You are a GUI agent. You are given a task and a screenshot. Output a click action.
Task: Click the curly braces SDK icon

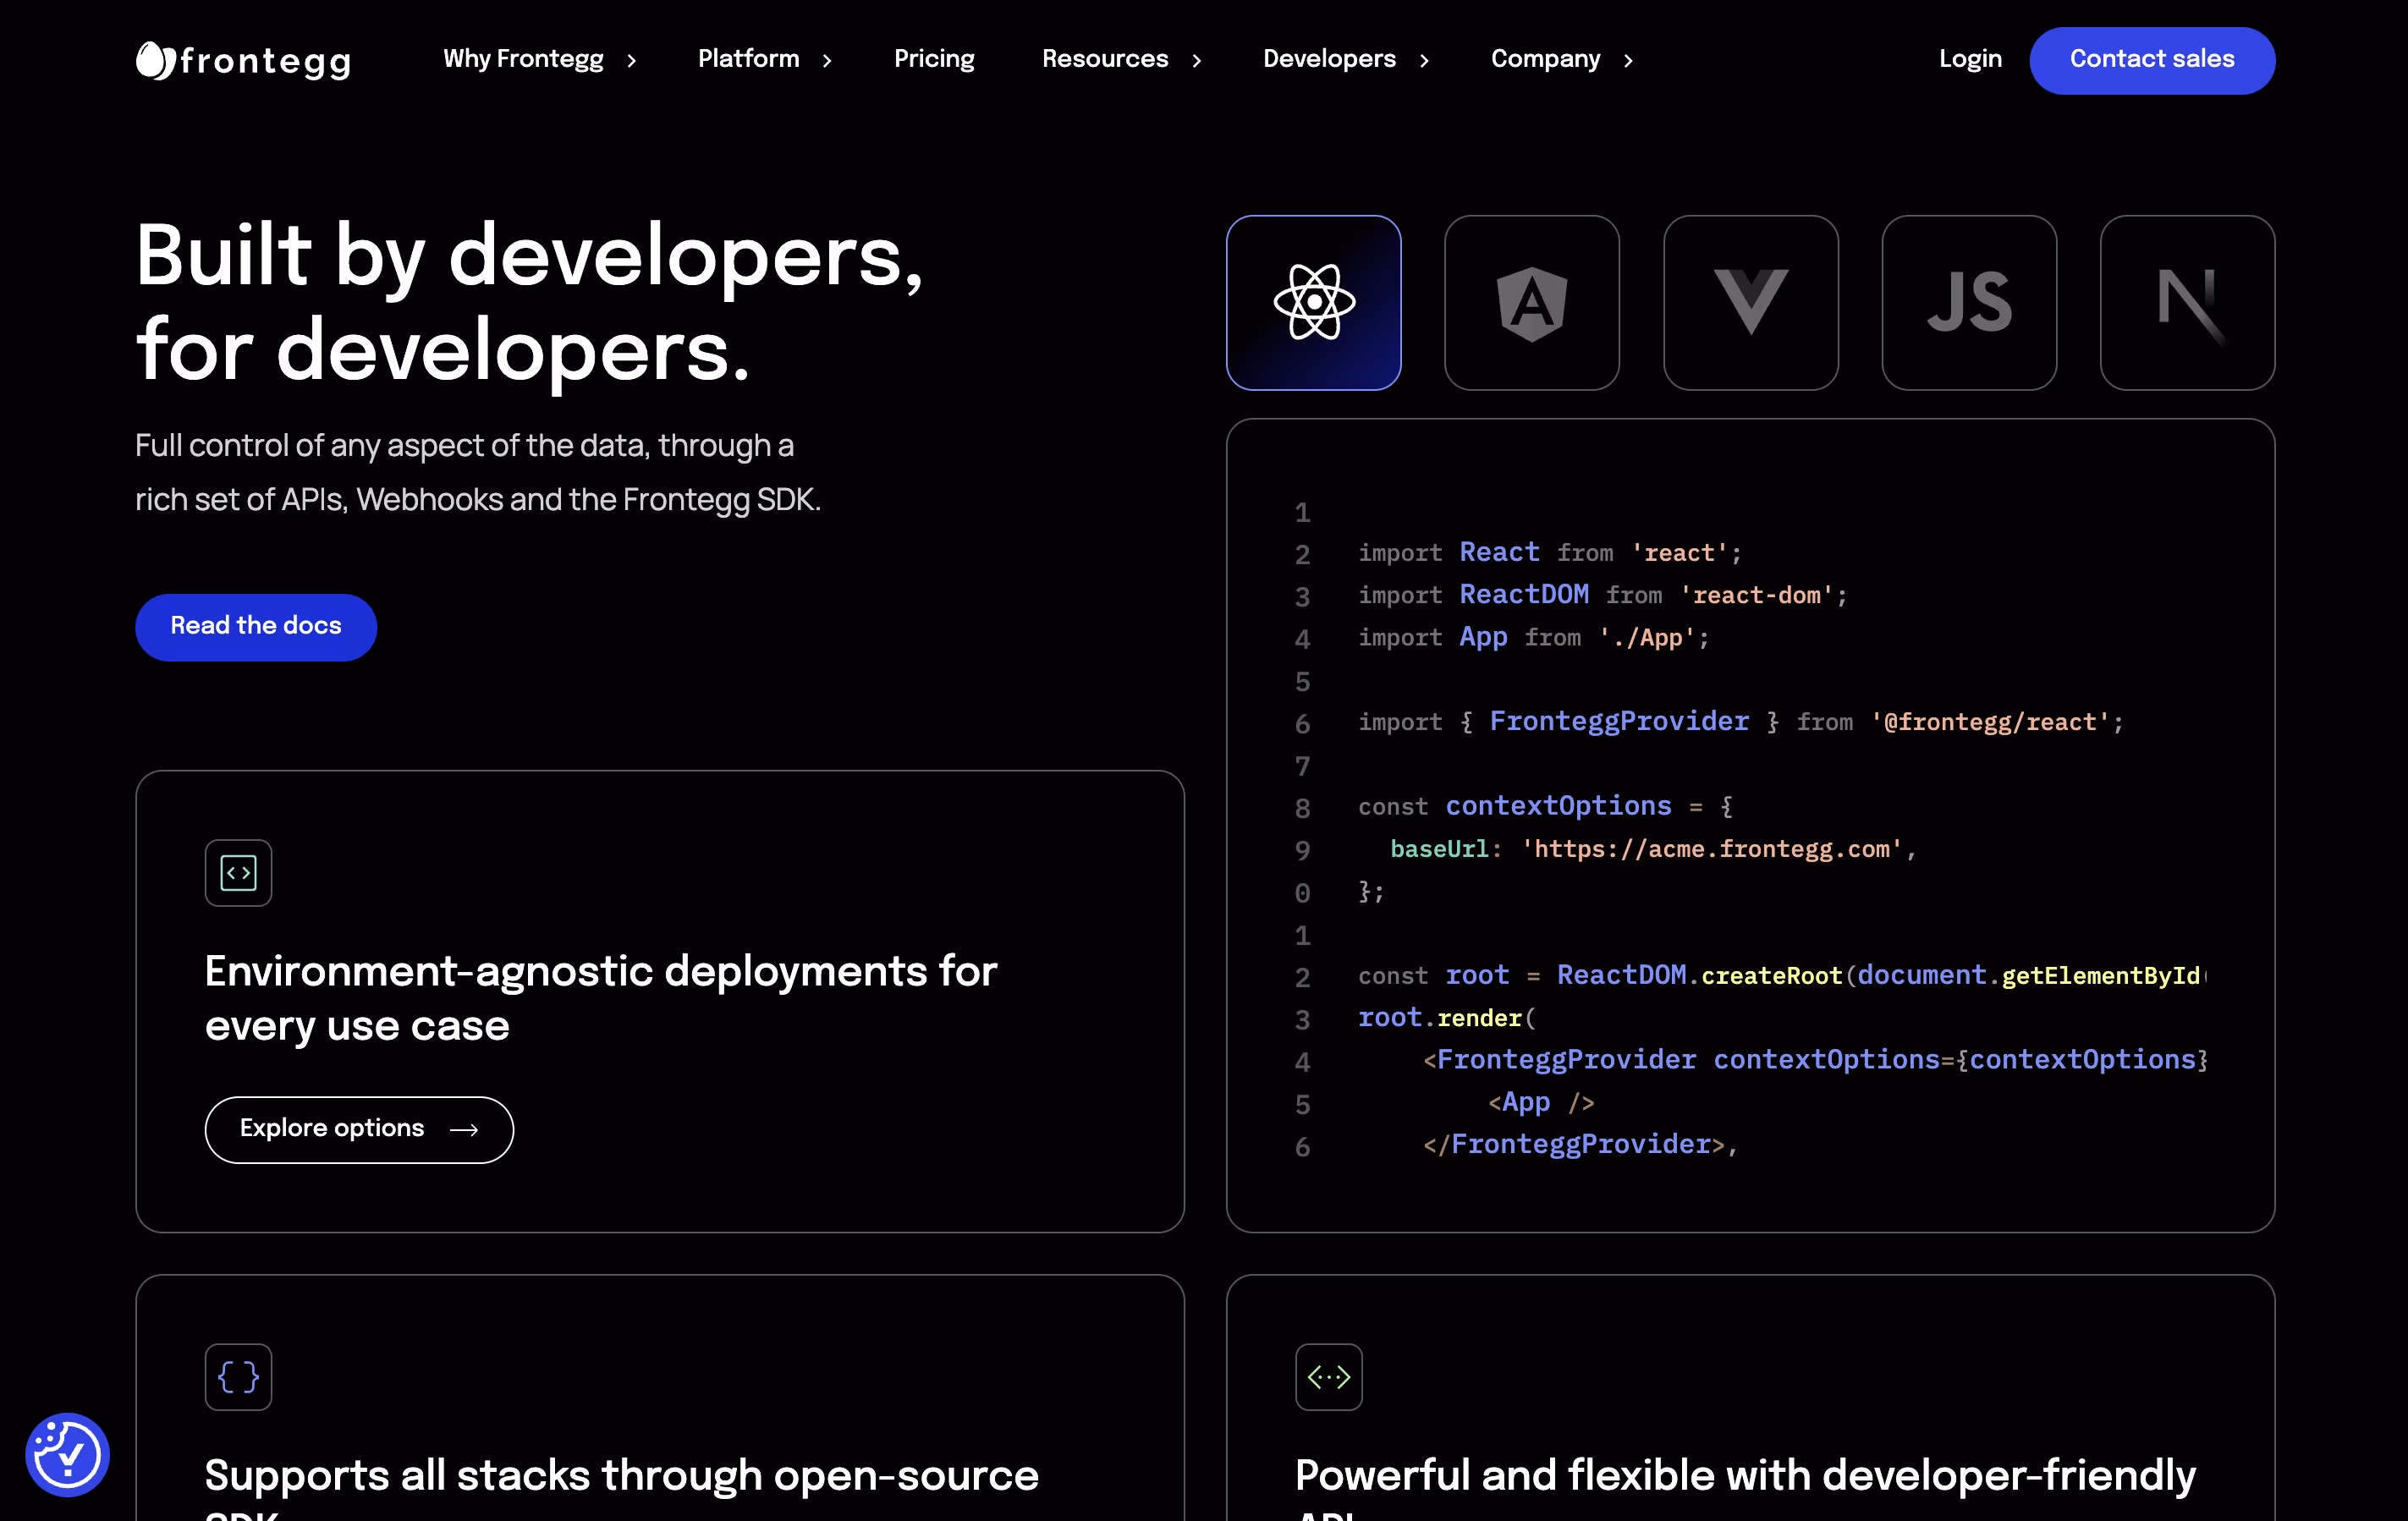[238, 1376]
